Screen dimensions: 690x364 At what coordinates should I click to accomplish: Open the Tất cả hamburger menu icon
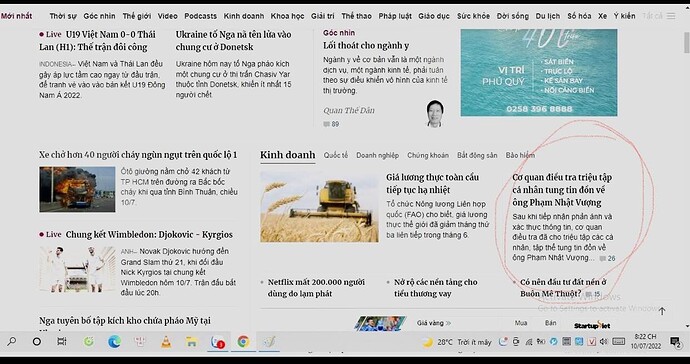pos(671,16)
